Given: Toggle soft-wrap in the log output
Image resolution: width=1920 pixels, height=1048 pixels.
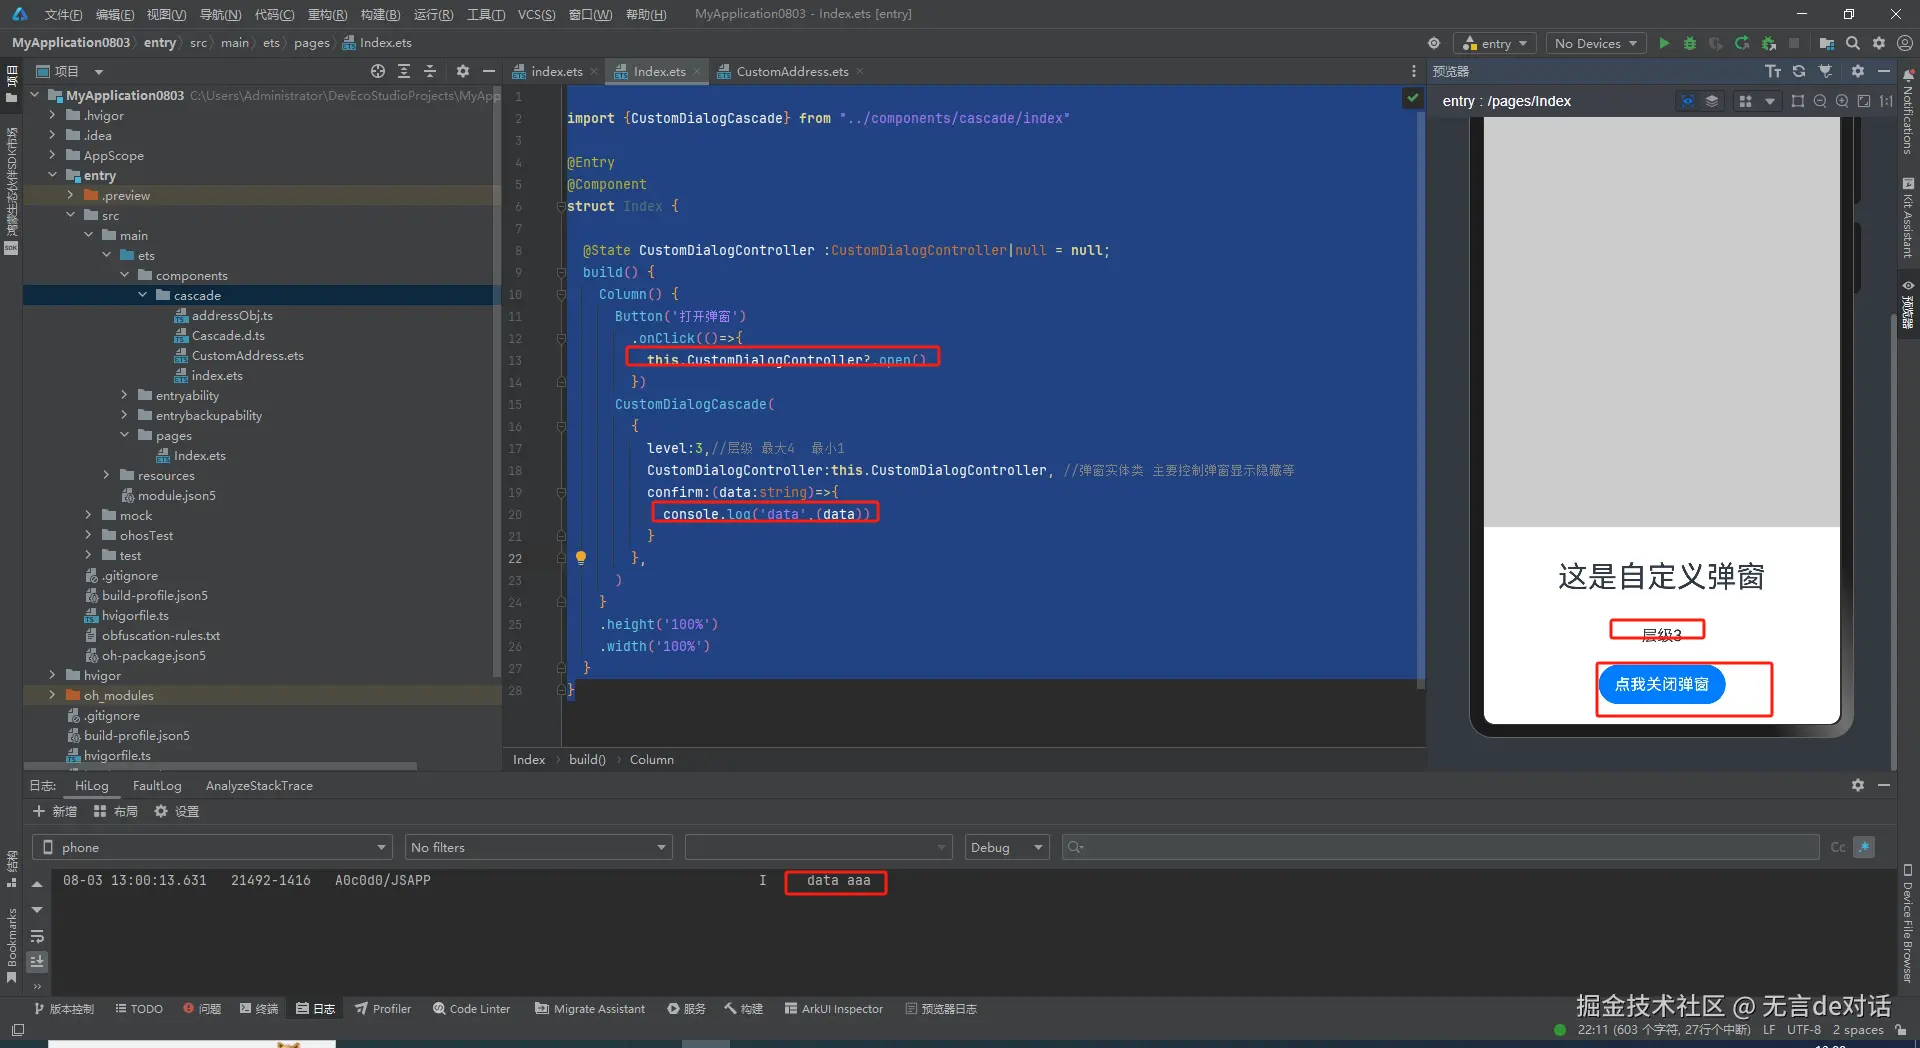Looking at the screenshot, I should click(x=37, y=937).
